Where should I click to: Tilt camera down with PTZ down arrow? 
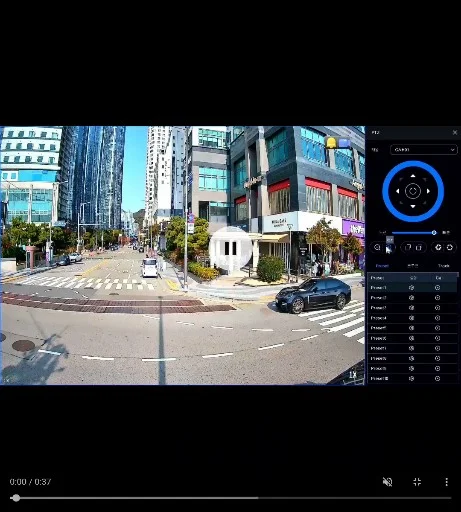413,206
